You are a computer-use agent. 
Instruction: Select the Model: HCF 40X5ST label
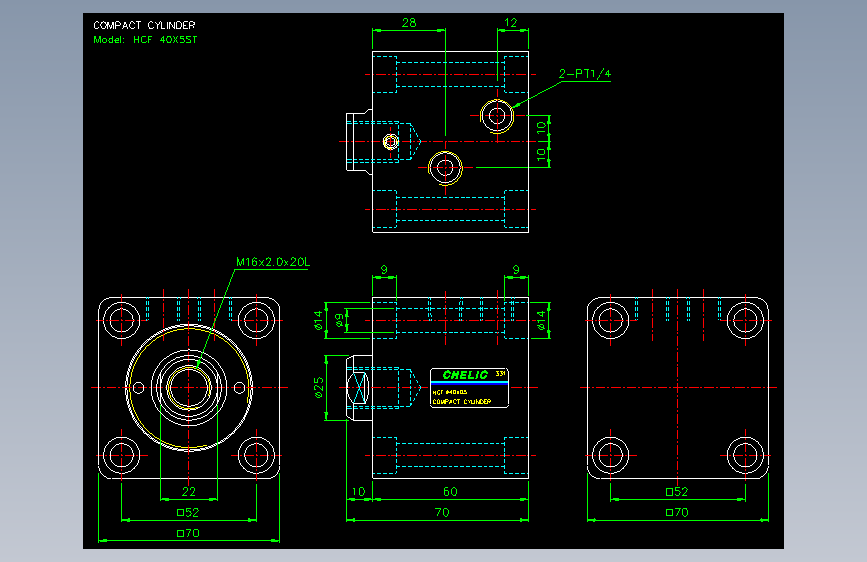coord(145,40)
